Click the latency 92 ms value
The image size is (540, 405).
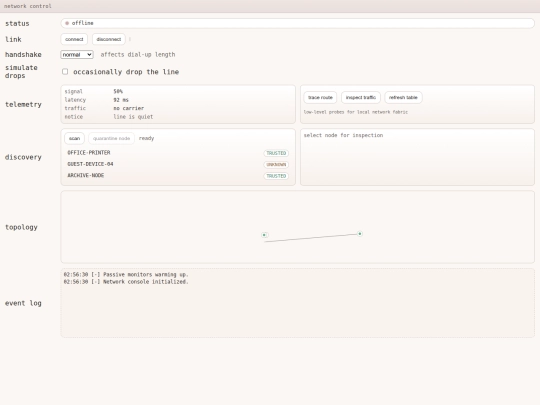[x=121, y=100]
